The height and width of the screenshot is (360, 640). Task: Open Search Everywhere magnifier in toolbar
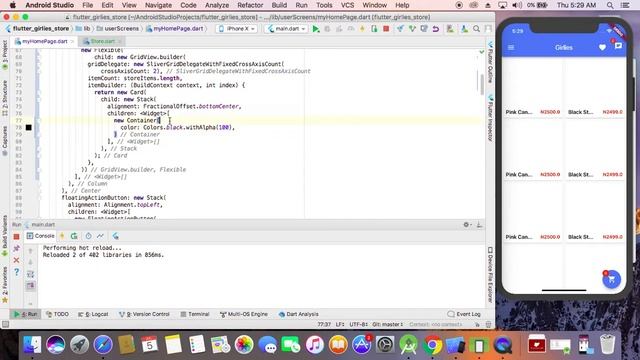[x=476, y=29]
